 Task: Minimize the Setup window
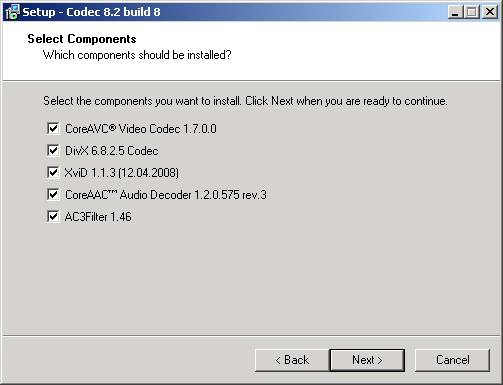(455, 12)
